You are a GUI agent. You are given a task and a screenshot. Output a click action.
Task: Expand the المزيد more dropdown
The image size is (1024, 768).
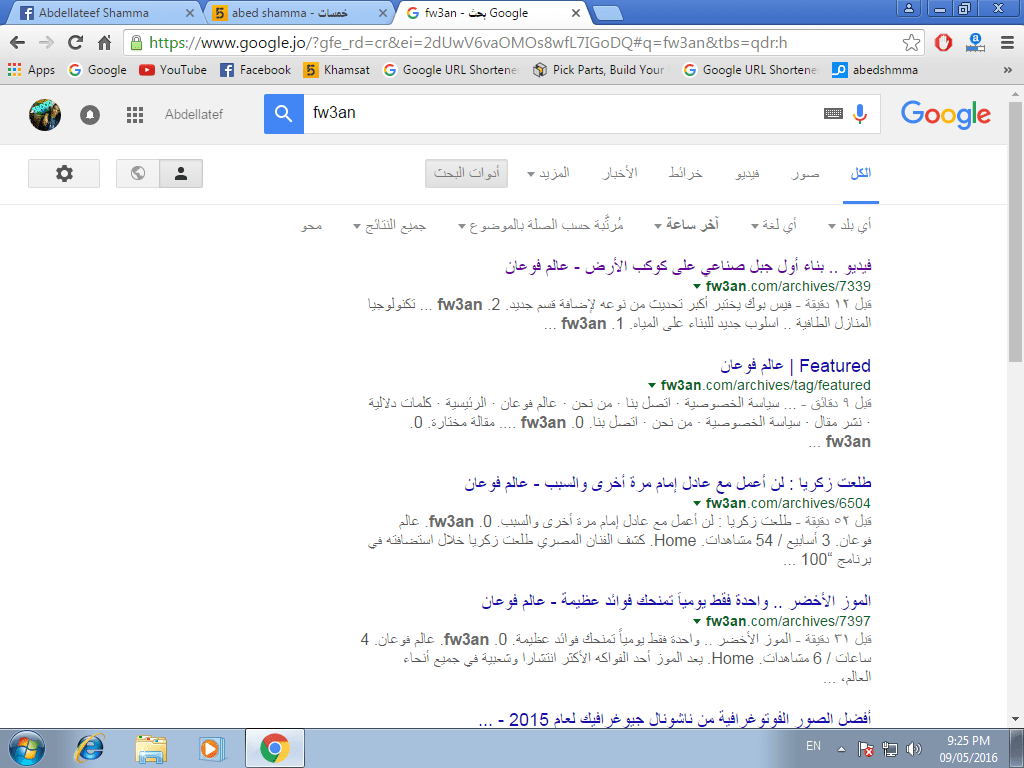tap(548, 173)
